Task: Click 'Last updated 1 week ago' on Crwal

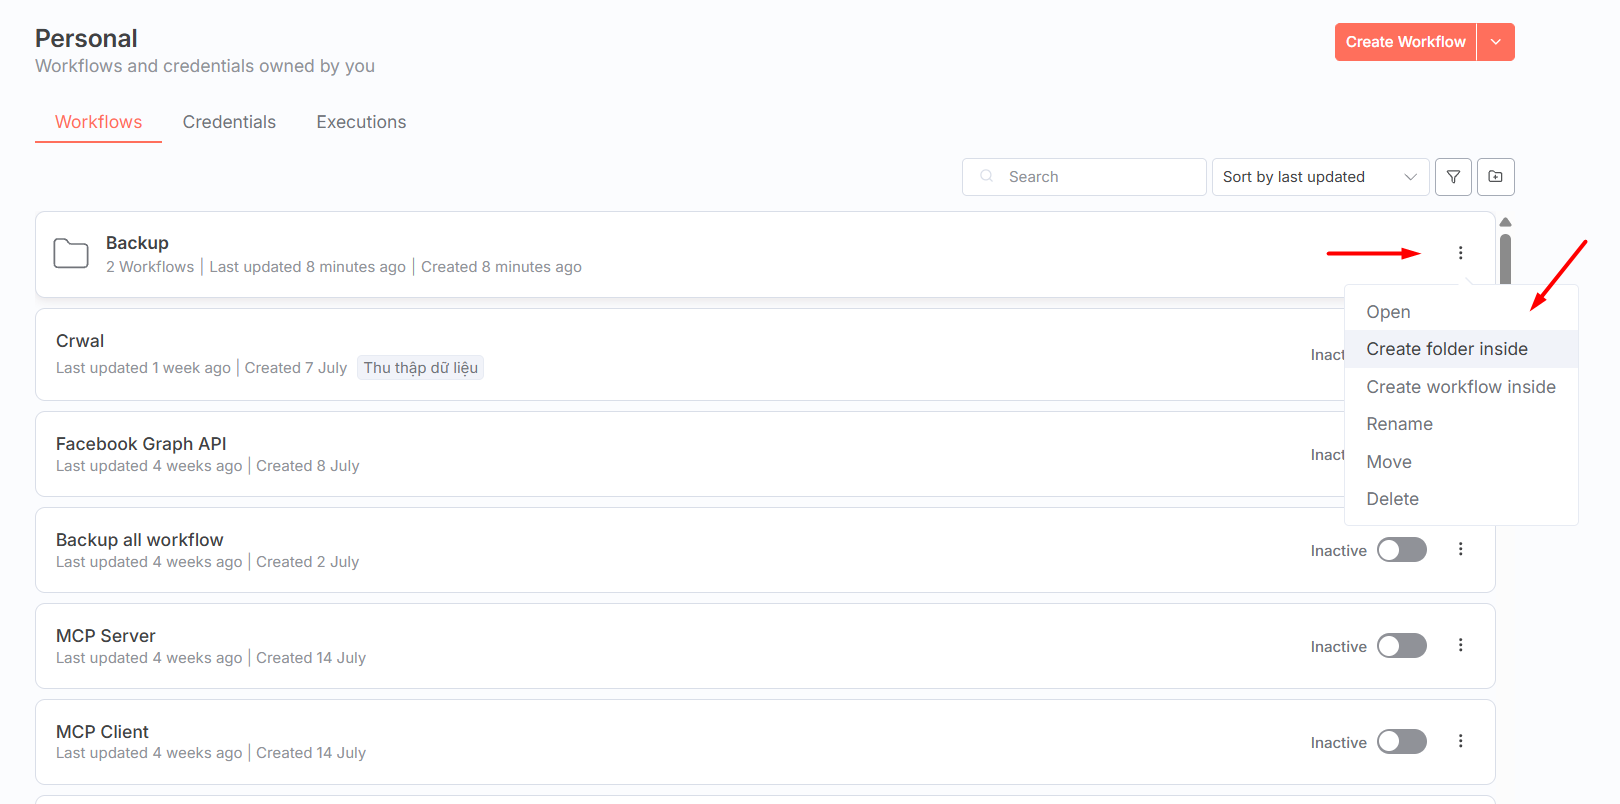Action: 143,368
